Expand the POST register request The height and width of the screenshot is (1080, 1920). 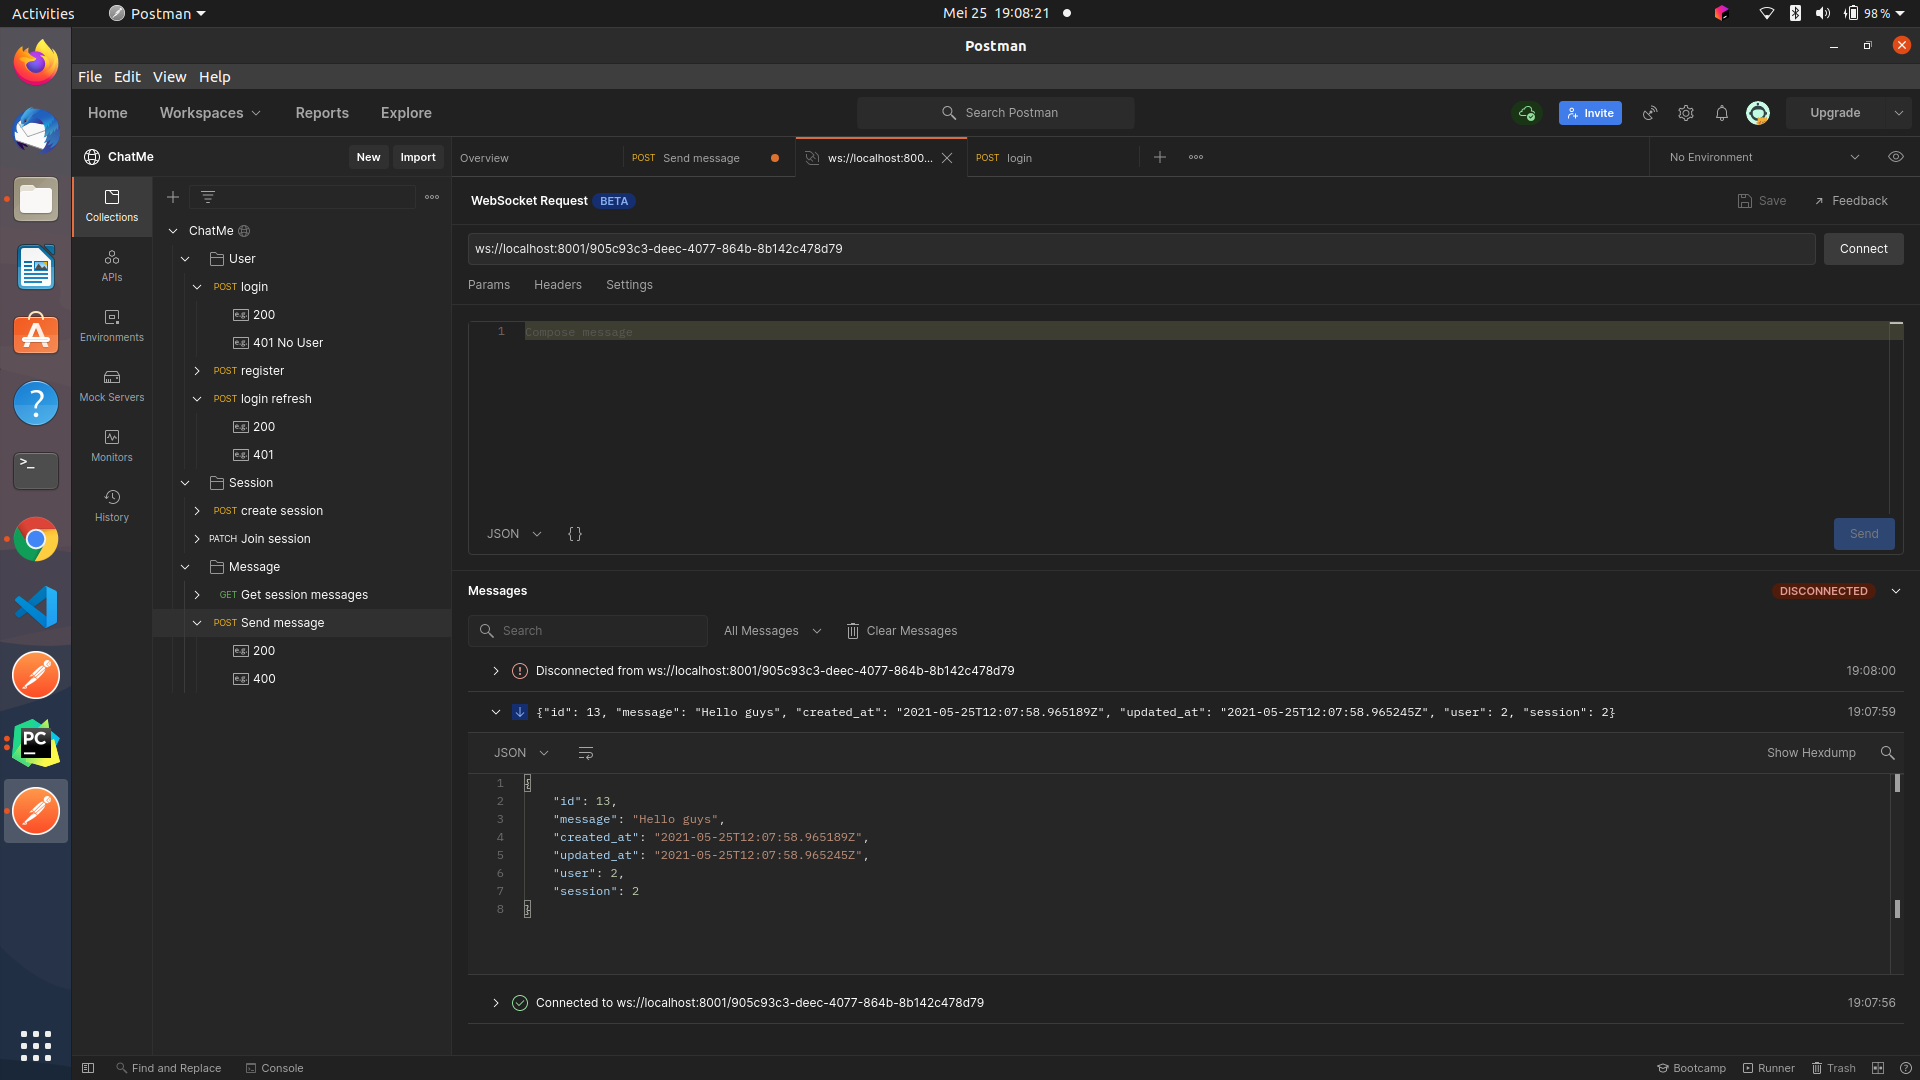pos(197,371)
